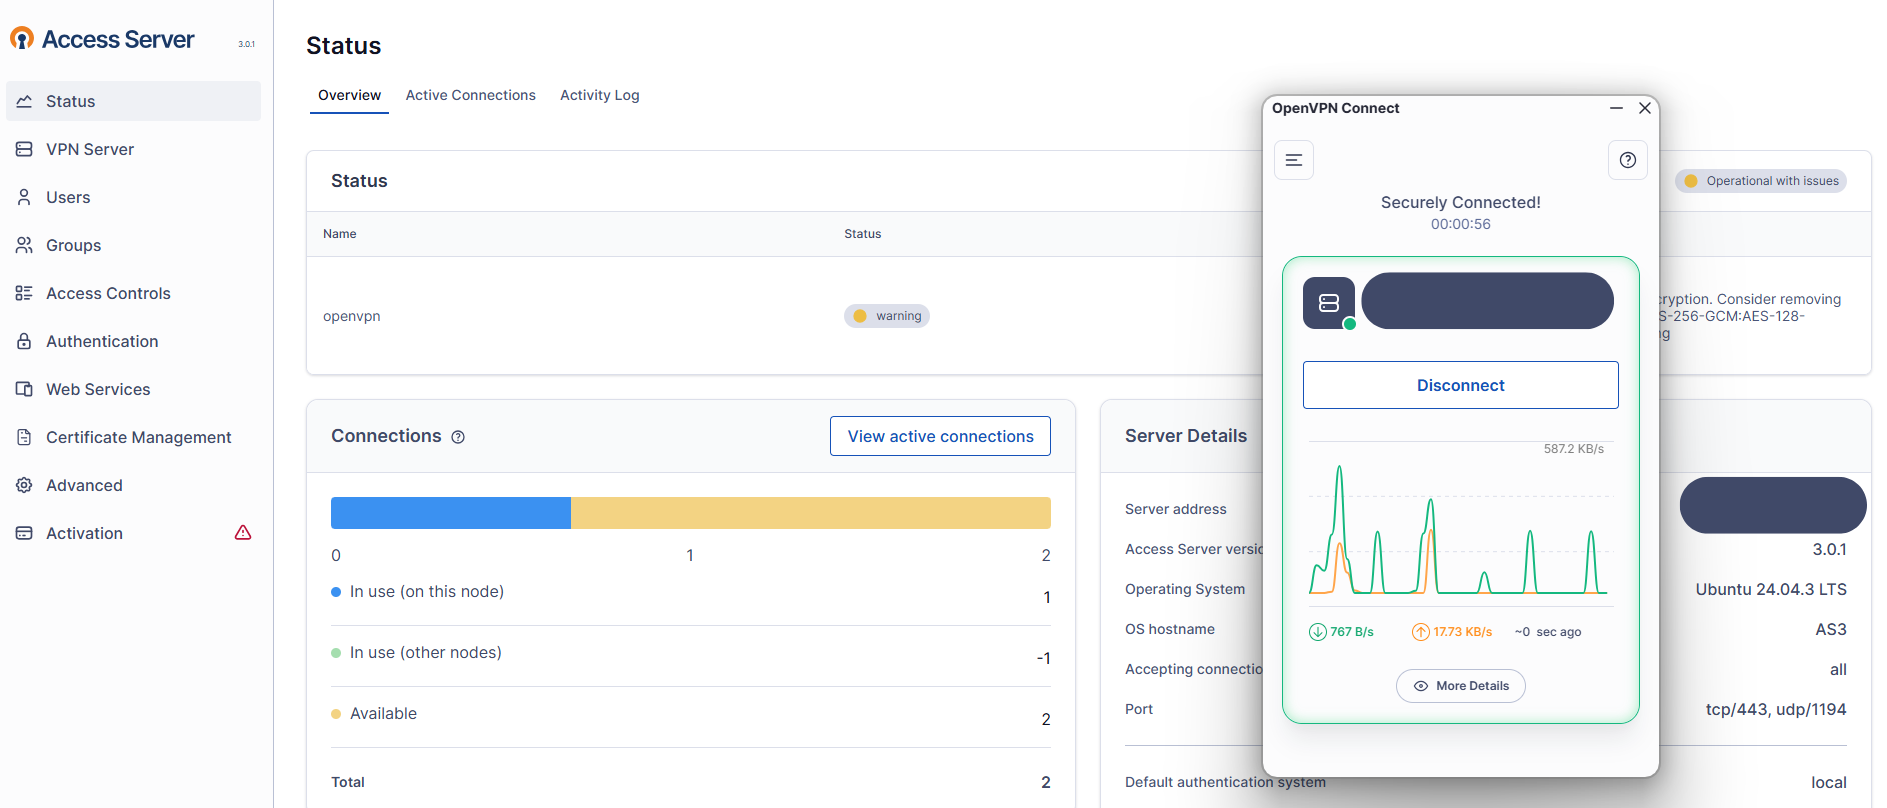
Task: Click the upload speed arrow icon
Action: click(1421, 632)
